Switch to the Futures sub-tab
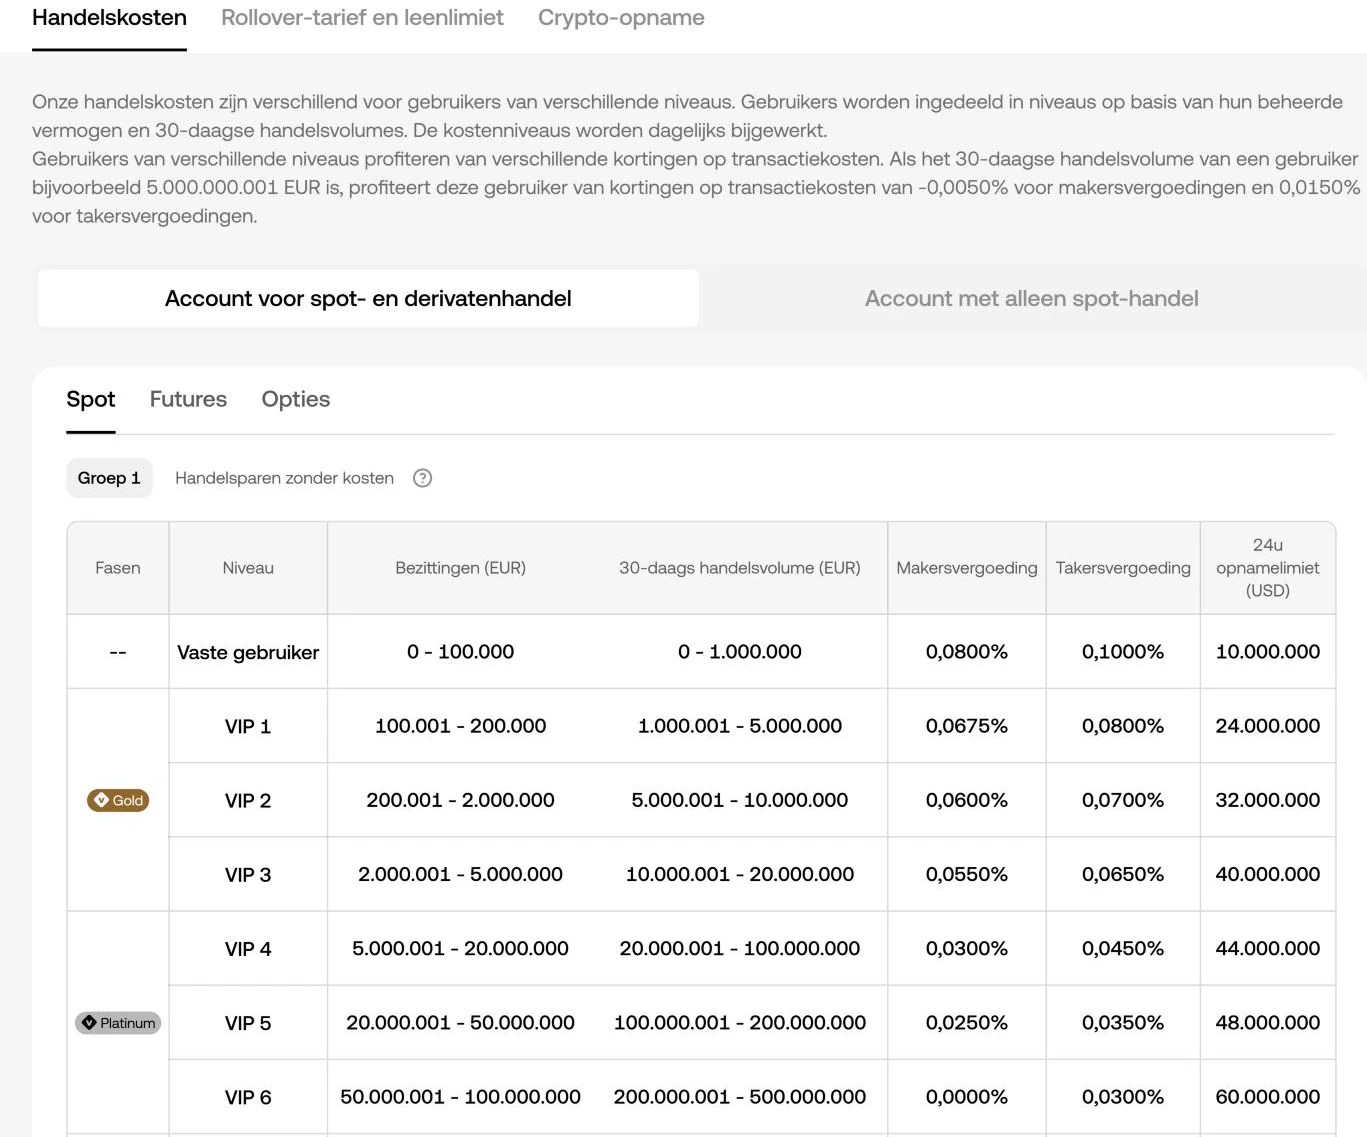 (x=188, y=399)
